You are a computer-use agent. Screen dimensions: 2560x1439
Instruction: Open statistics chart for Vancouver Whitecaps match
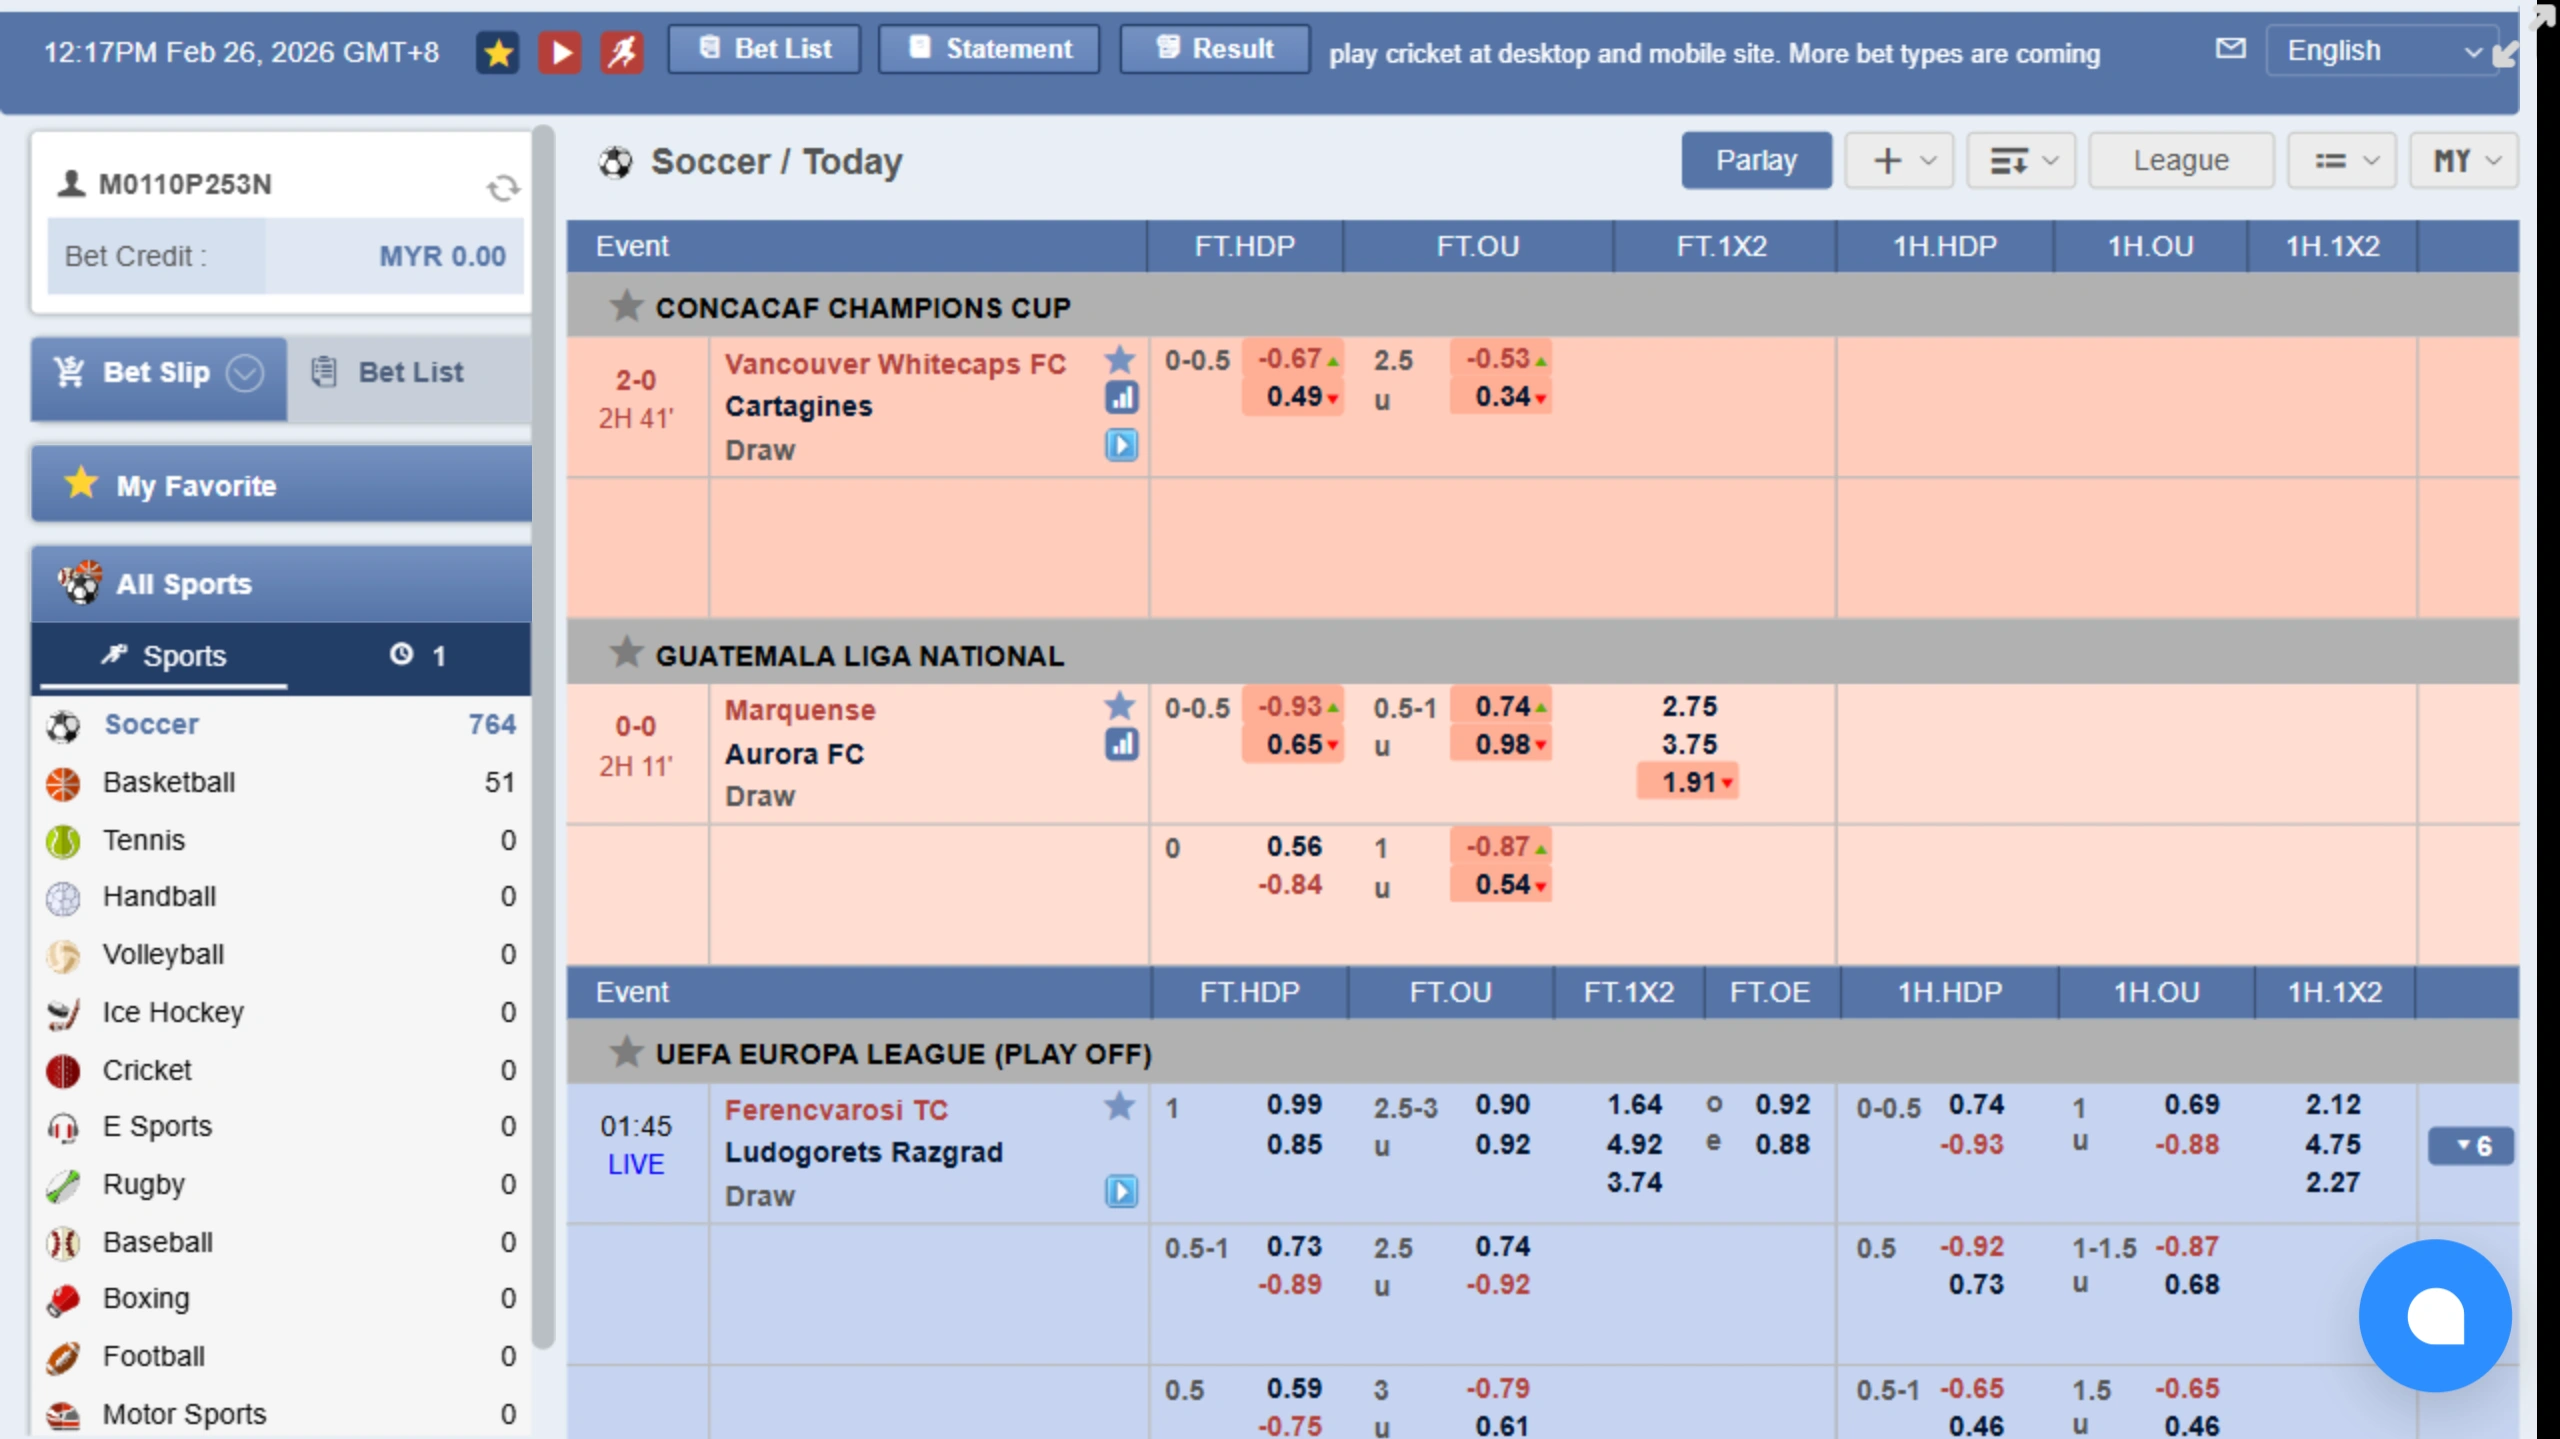(1121, 398)
